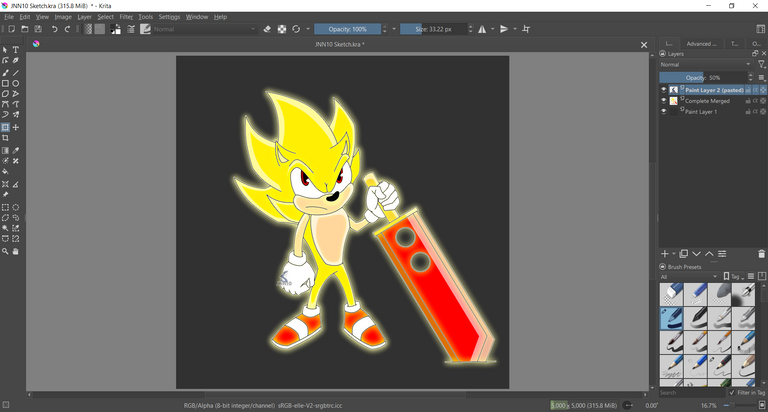The height and width of the screenshot is (412, 768).
Task: Select the Move tool
Action: point(16,127)
